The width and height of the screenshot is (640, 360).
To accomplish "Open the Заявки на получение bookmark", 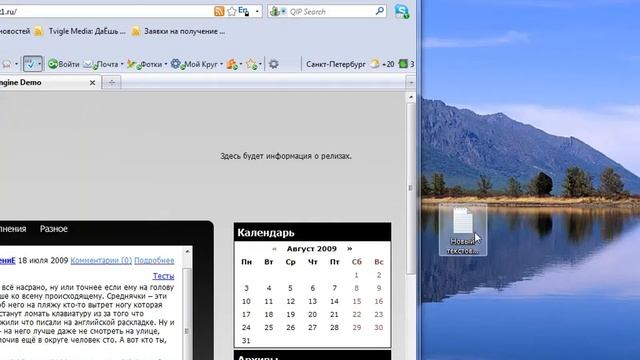I will pos(178,31).
